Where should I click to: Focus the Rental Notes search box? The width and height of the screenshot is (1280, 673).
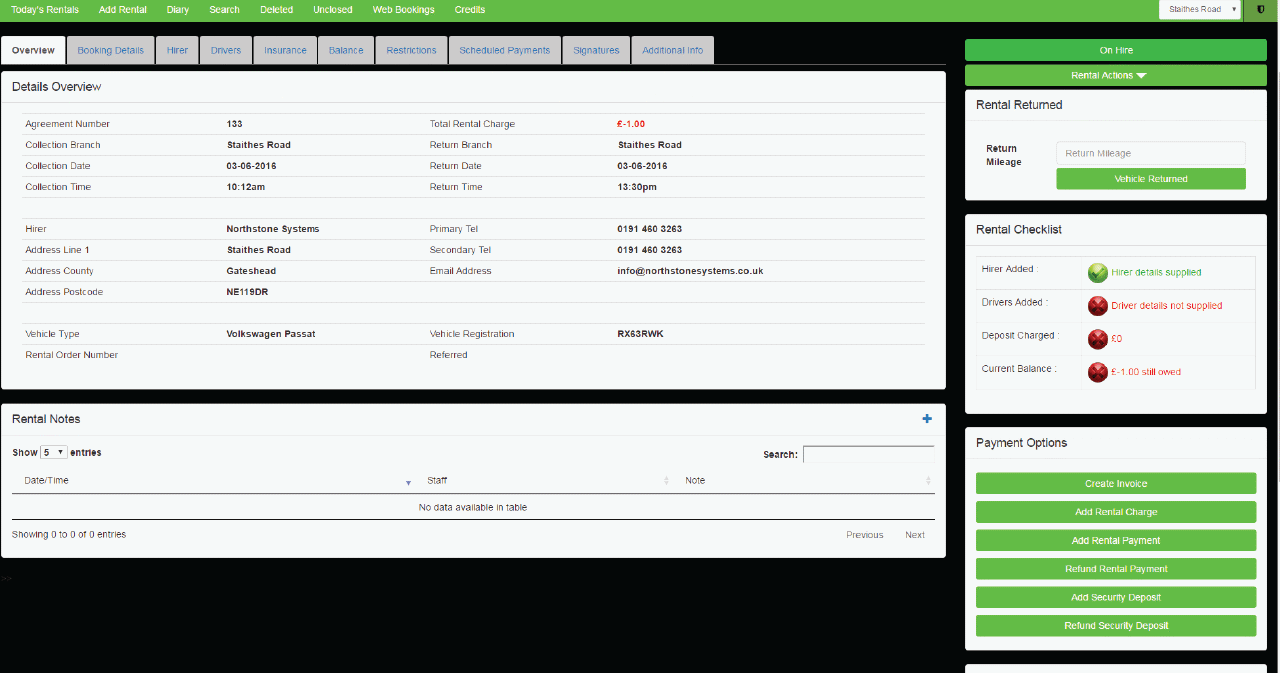tap(868, 454)
